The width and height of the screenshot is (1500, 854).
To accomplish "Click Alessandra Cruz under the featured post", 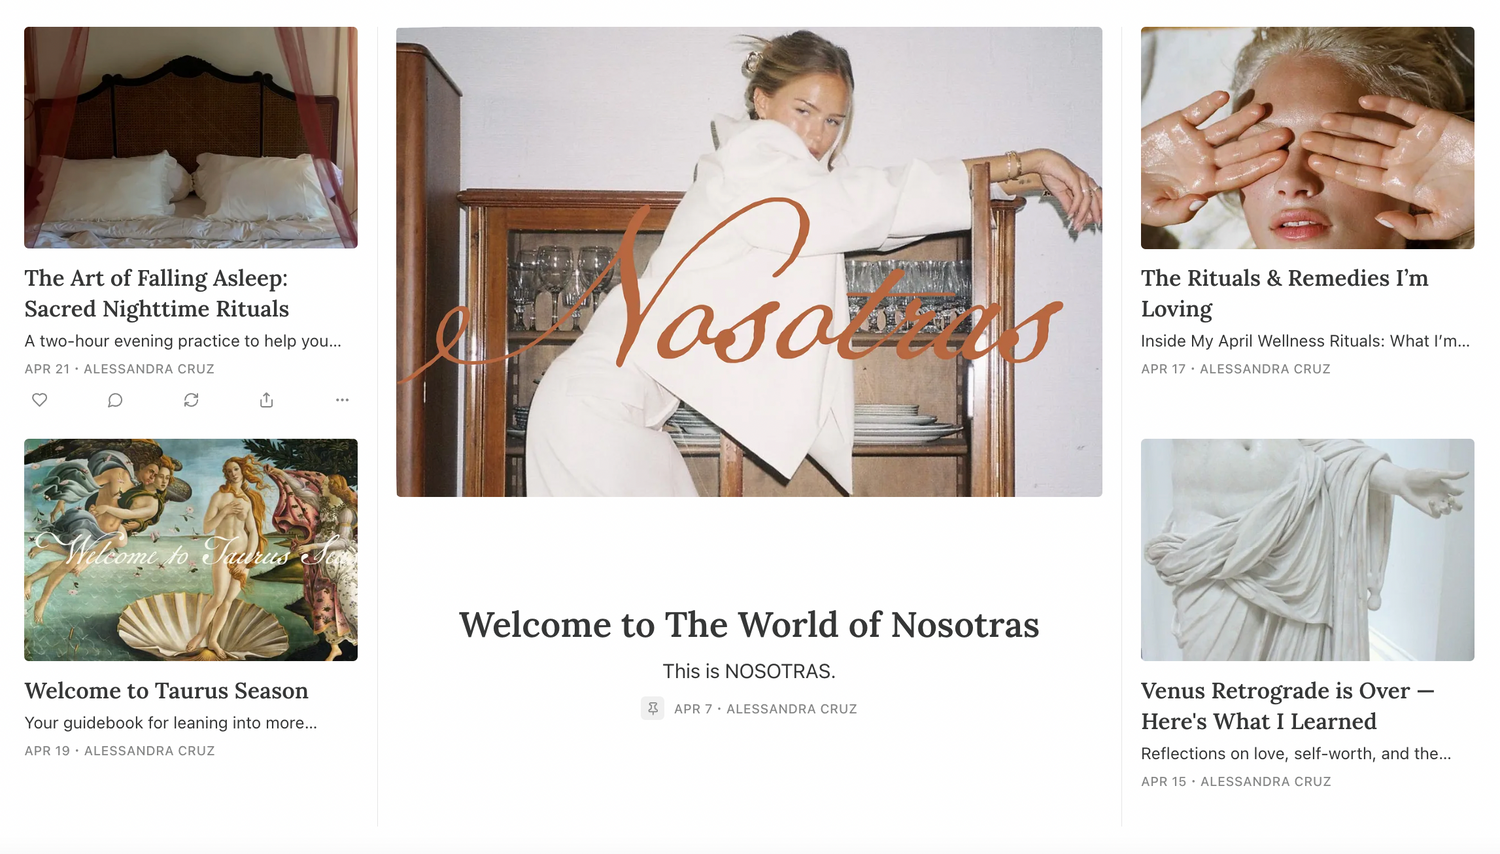I will (x=791, y=709).
